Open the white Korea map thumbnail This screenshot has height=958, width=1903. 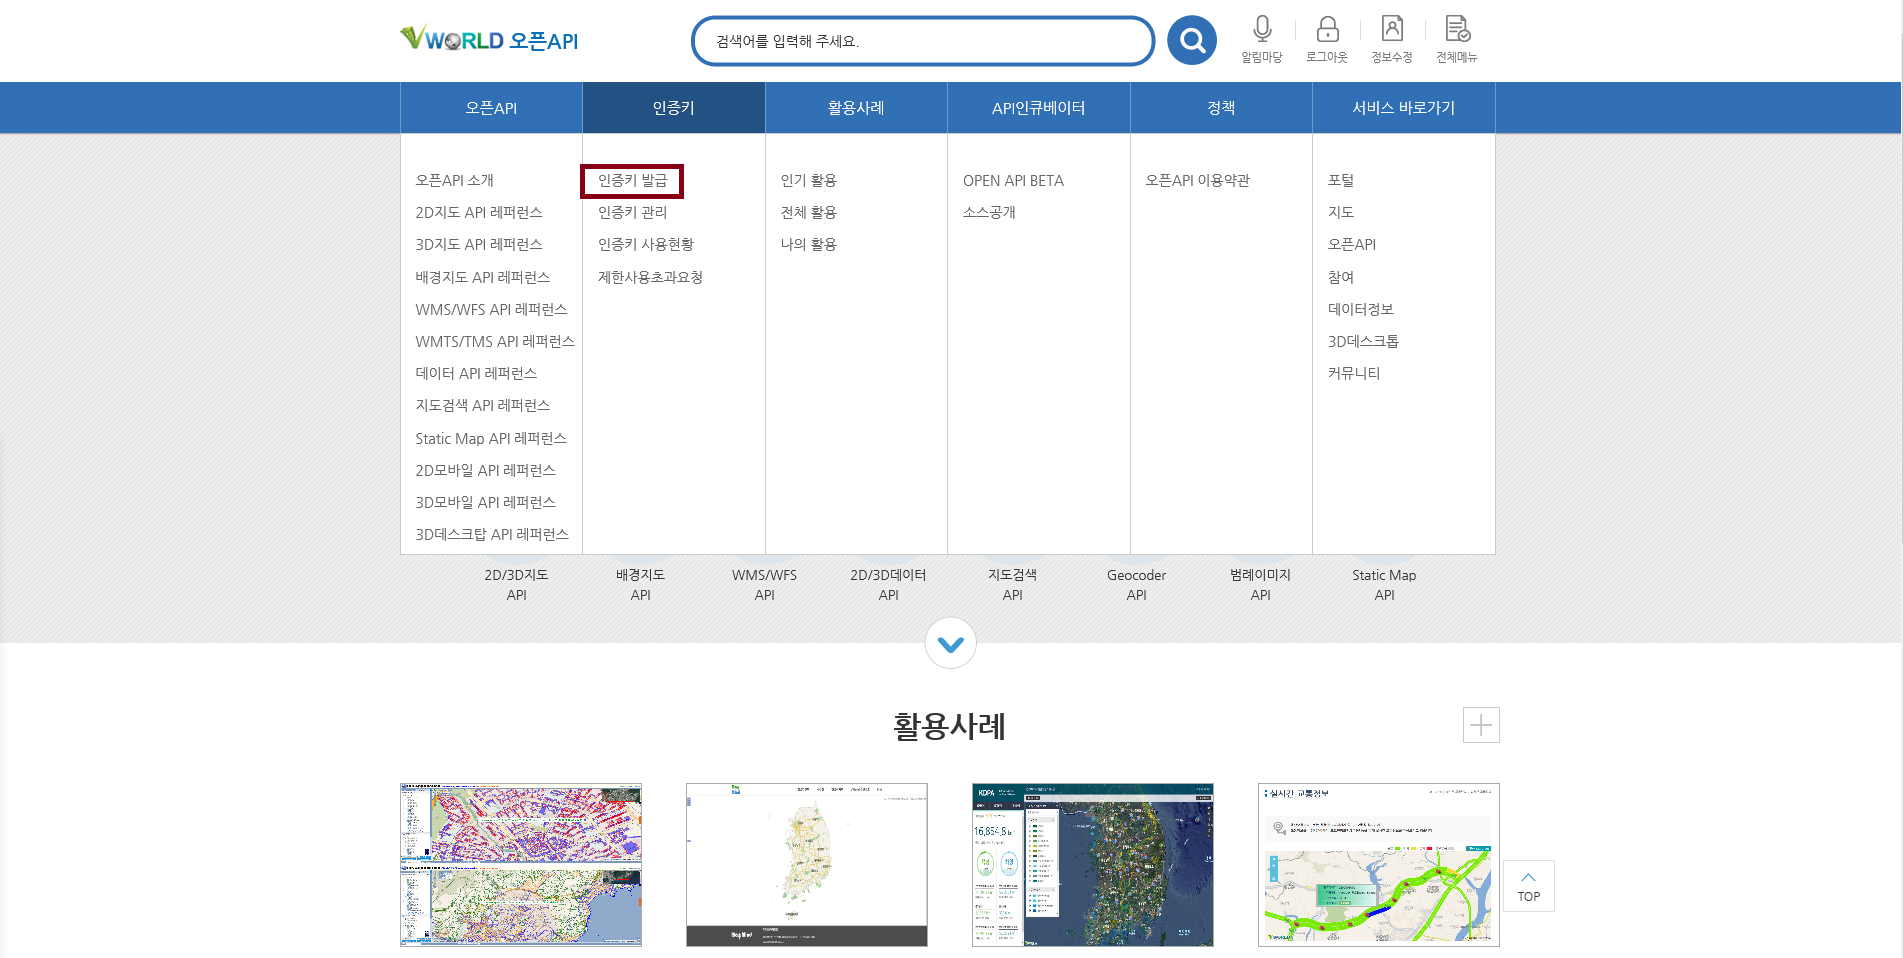[807, 865]
